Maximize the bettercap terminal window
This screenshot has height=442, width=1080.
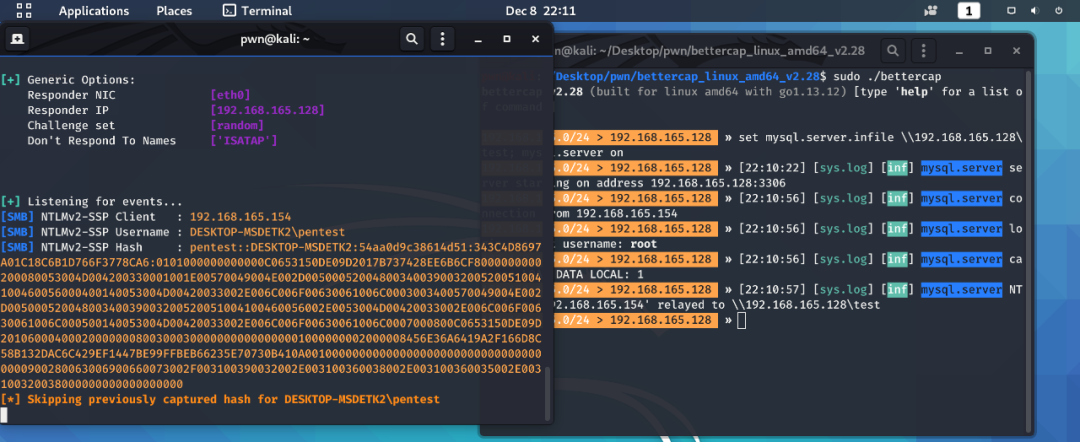coord(988,50)
